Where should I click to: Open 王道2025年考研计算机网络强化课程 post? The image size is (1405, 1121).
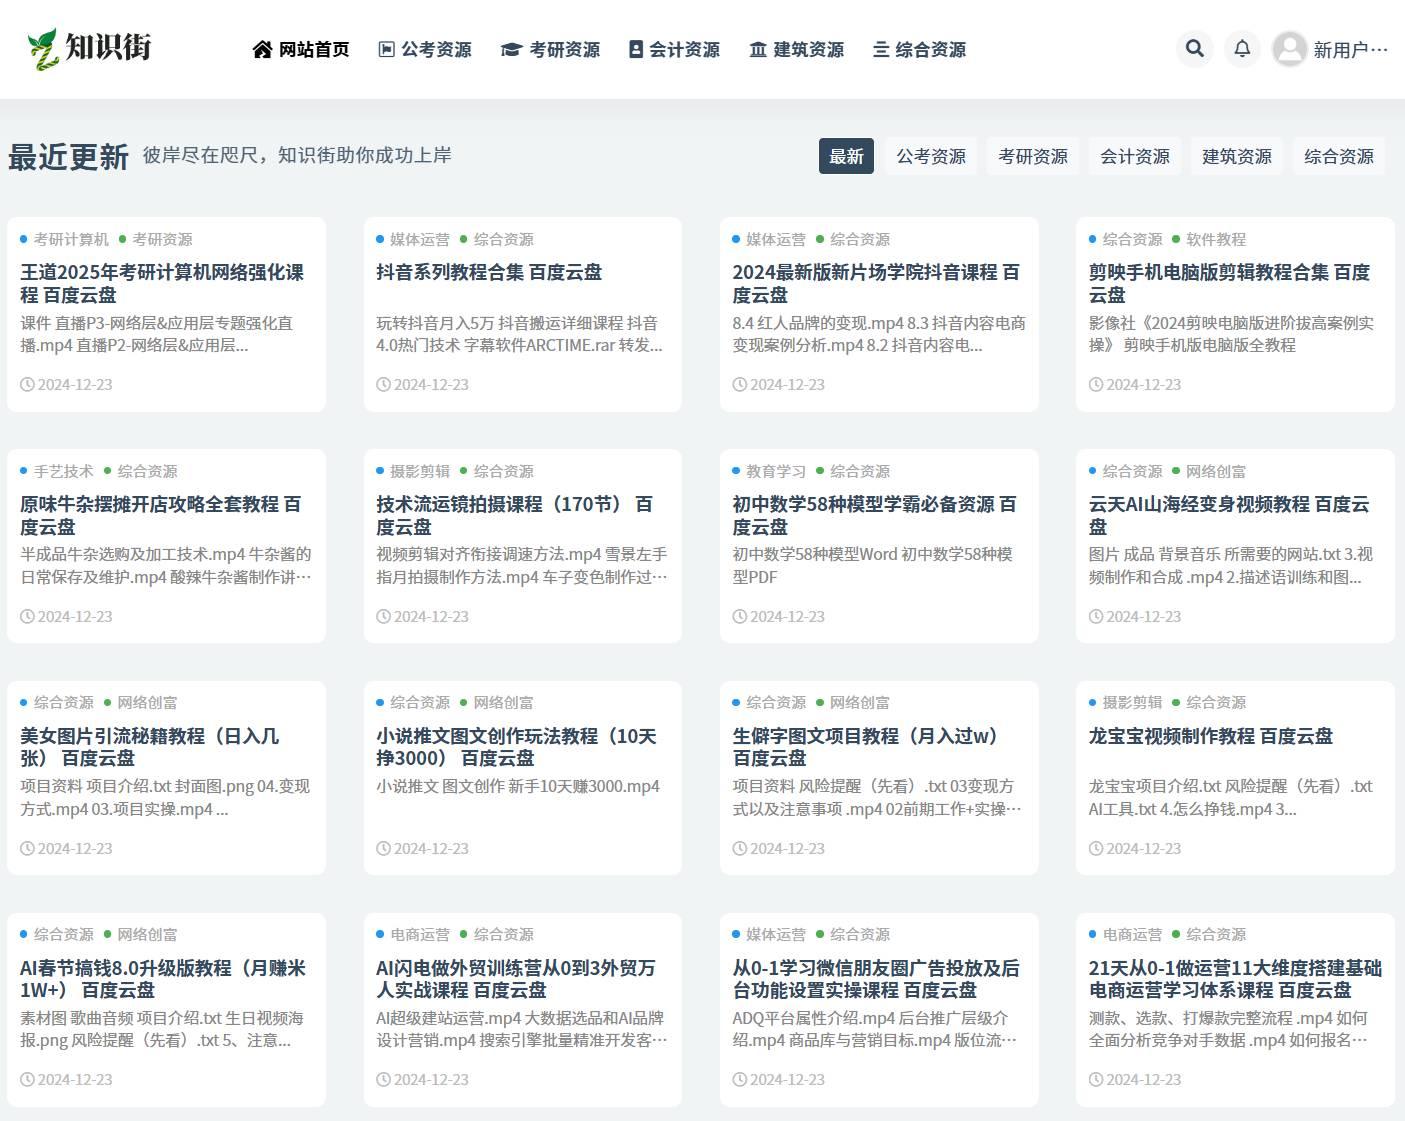point(162,283)
